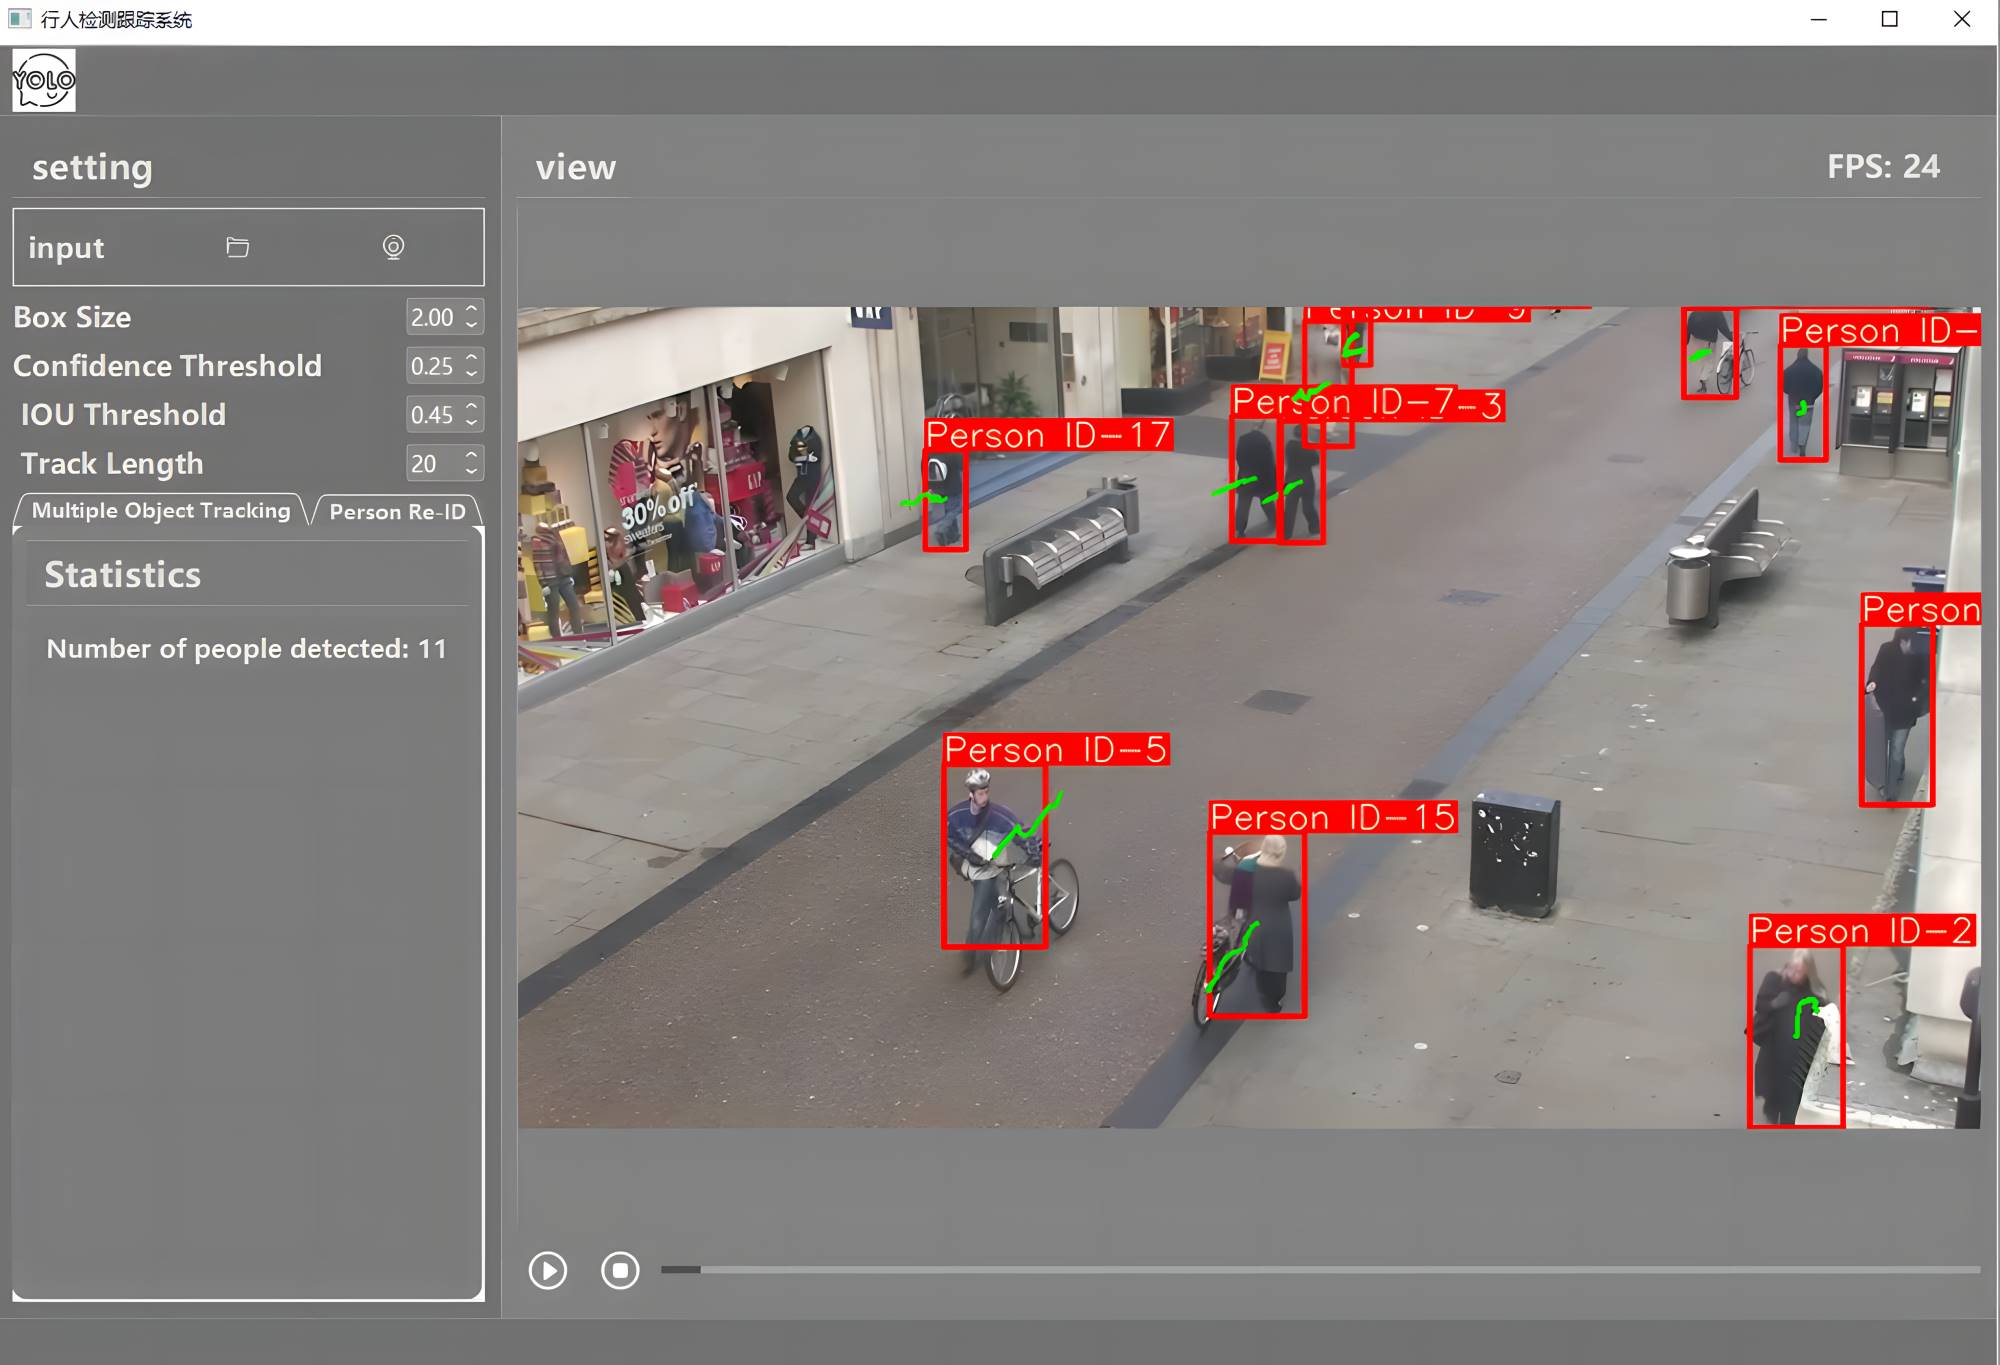Click the Confidence Threshold value field
Viewport: 2000px width, 1365px height.
pyautogui.click(x=433, y=366)
